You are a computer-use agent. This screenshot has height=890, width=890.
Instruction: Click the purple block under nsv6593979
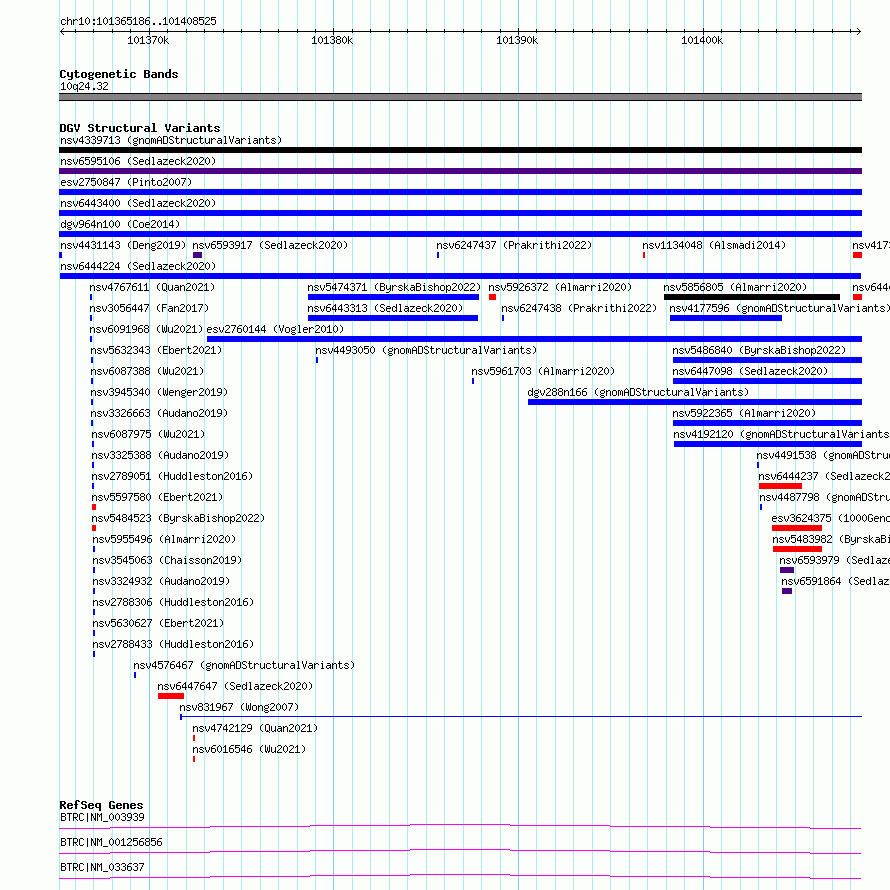tap(787, 570)
